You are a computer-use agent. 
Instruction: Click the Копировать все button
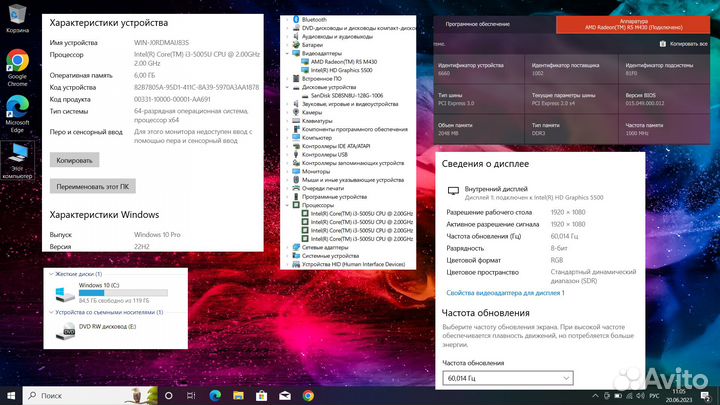pos(683,44)
